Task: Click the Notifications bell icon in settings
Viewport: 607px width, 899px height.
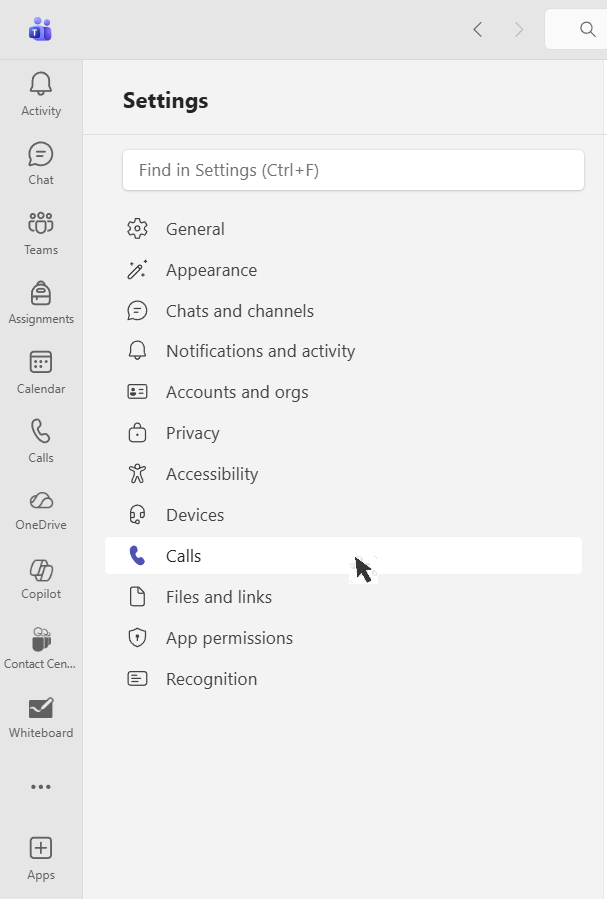Action: [x=137, y=351]
